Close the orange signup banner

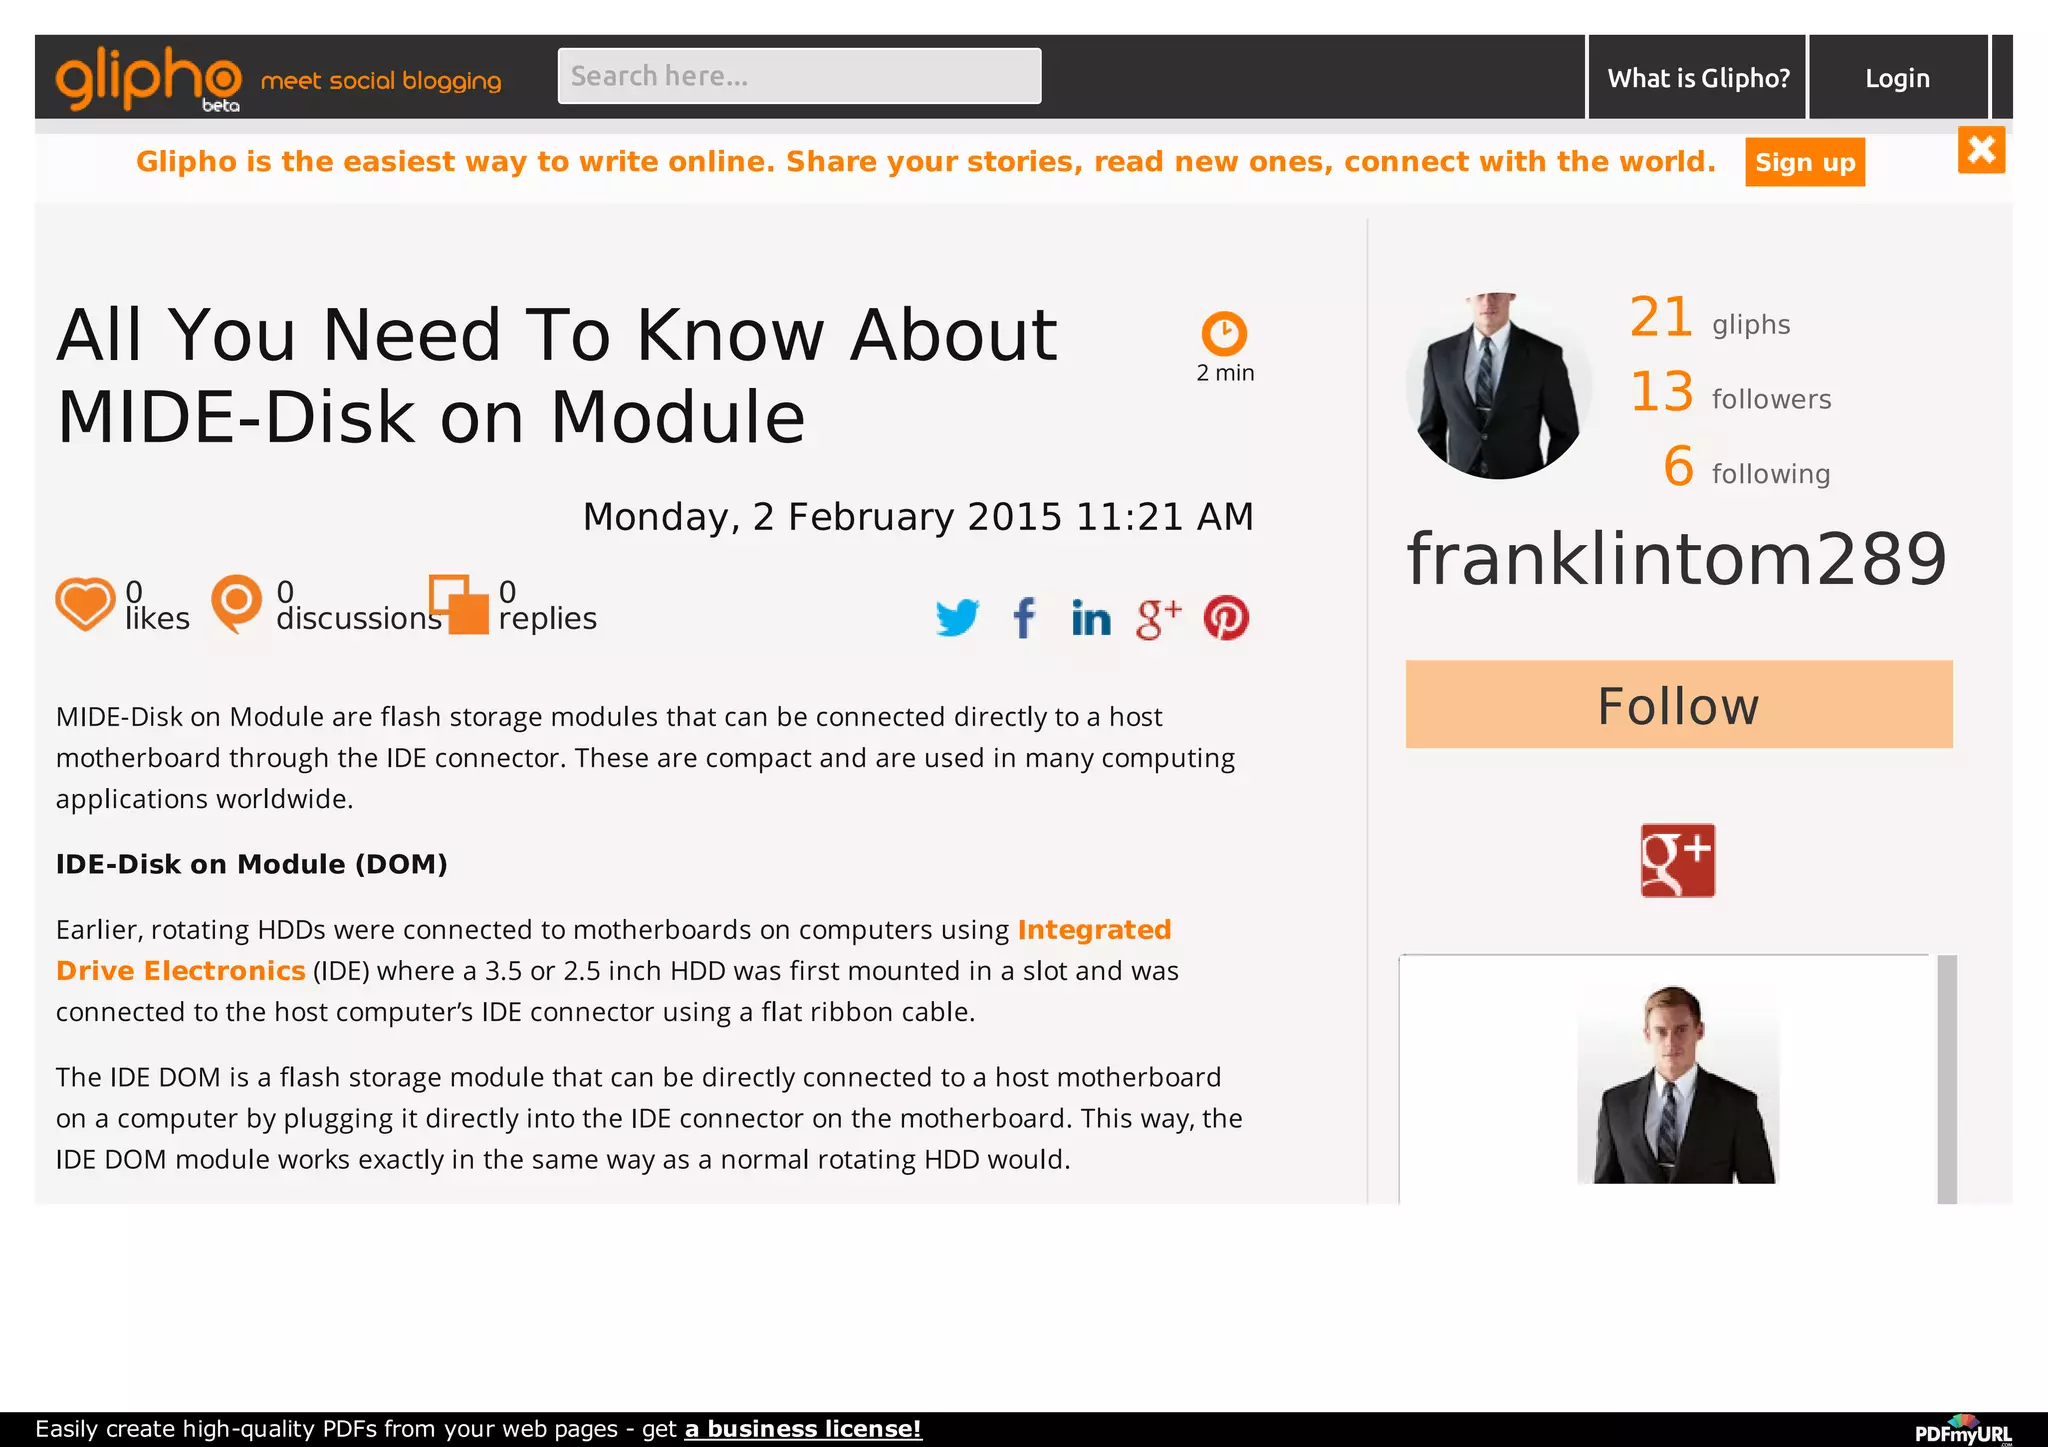point(1981,151)
